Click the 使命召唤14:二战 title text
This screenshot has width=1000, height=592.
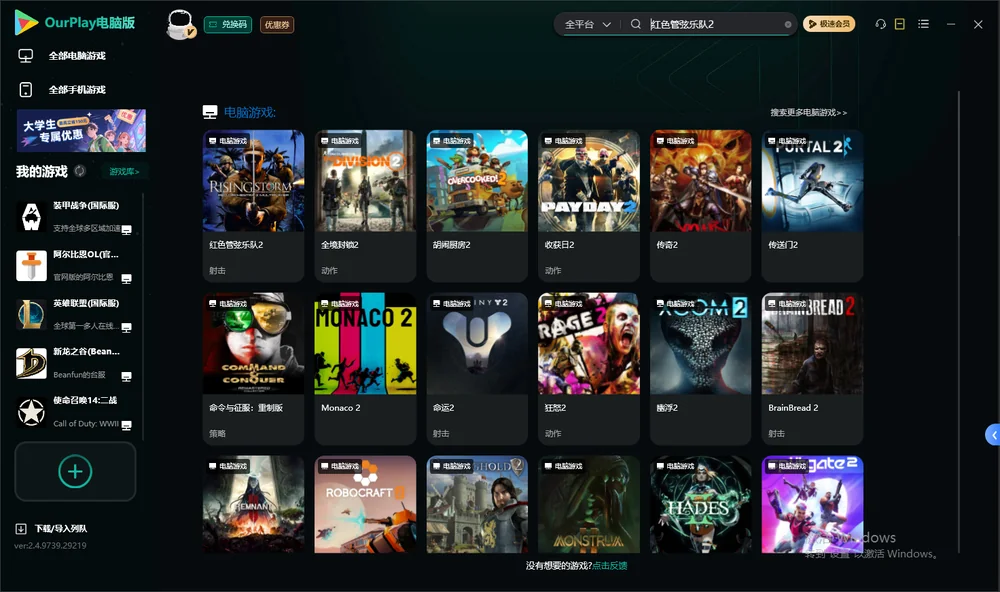tap(85, 401)
